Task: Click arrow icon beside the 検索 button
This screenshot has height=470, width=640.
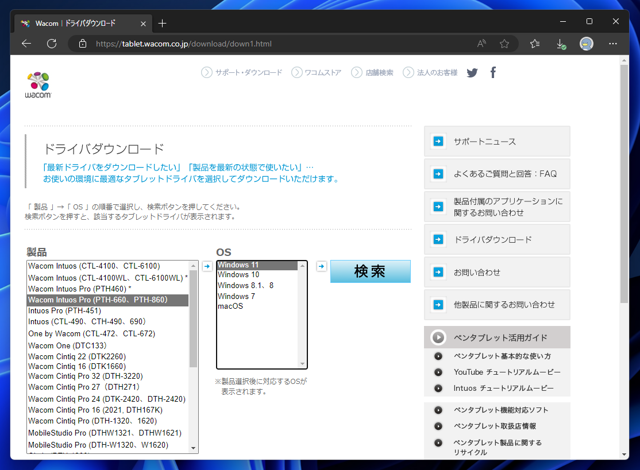Action: tap(322, 266)
